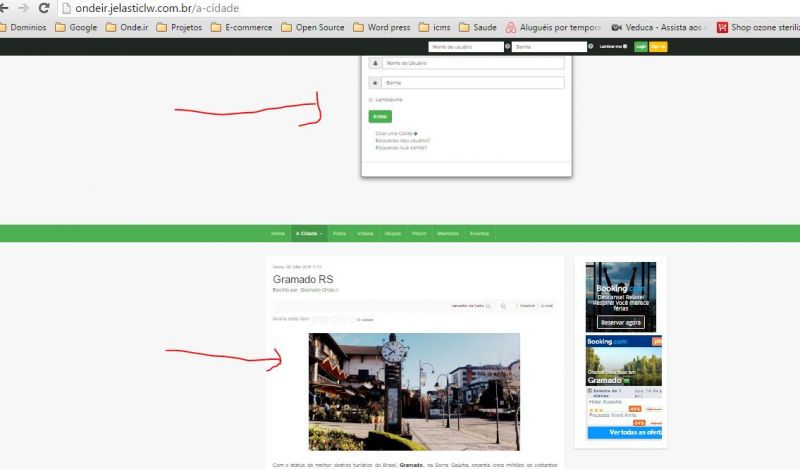The width and height of the screenshot is (800, 469).
Task: Click the decrease font size icon
Action: pos(488,306)
